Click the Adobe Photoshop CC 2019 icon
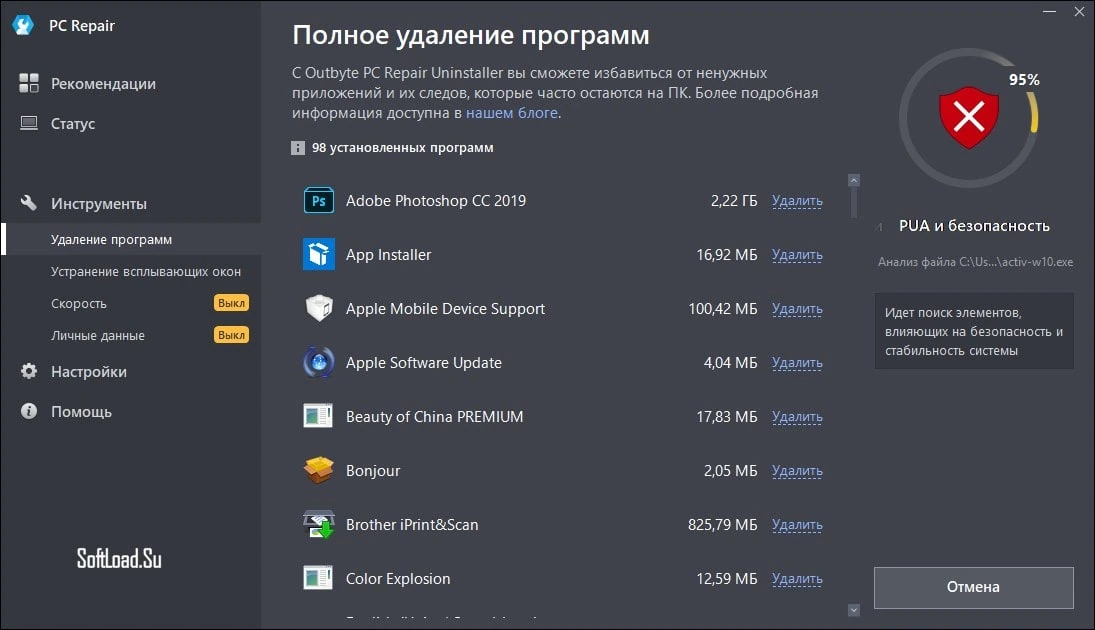 (x=318, y=200)
